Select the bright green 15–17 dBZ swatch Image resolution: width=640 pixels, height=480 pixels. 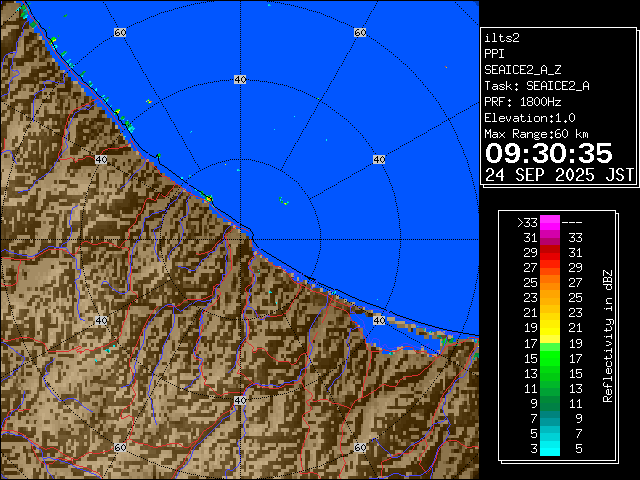[x=549, y=357]
